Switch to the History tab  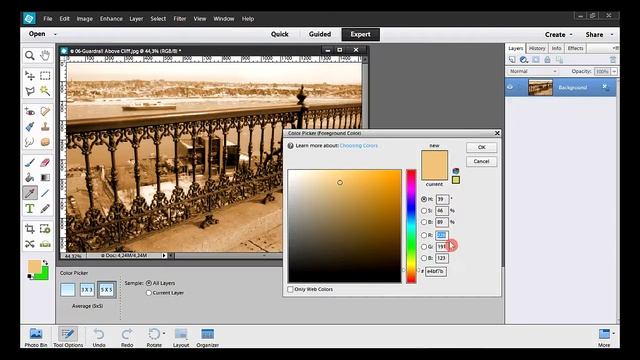coord(537,48)
